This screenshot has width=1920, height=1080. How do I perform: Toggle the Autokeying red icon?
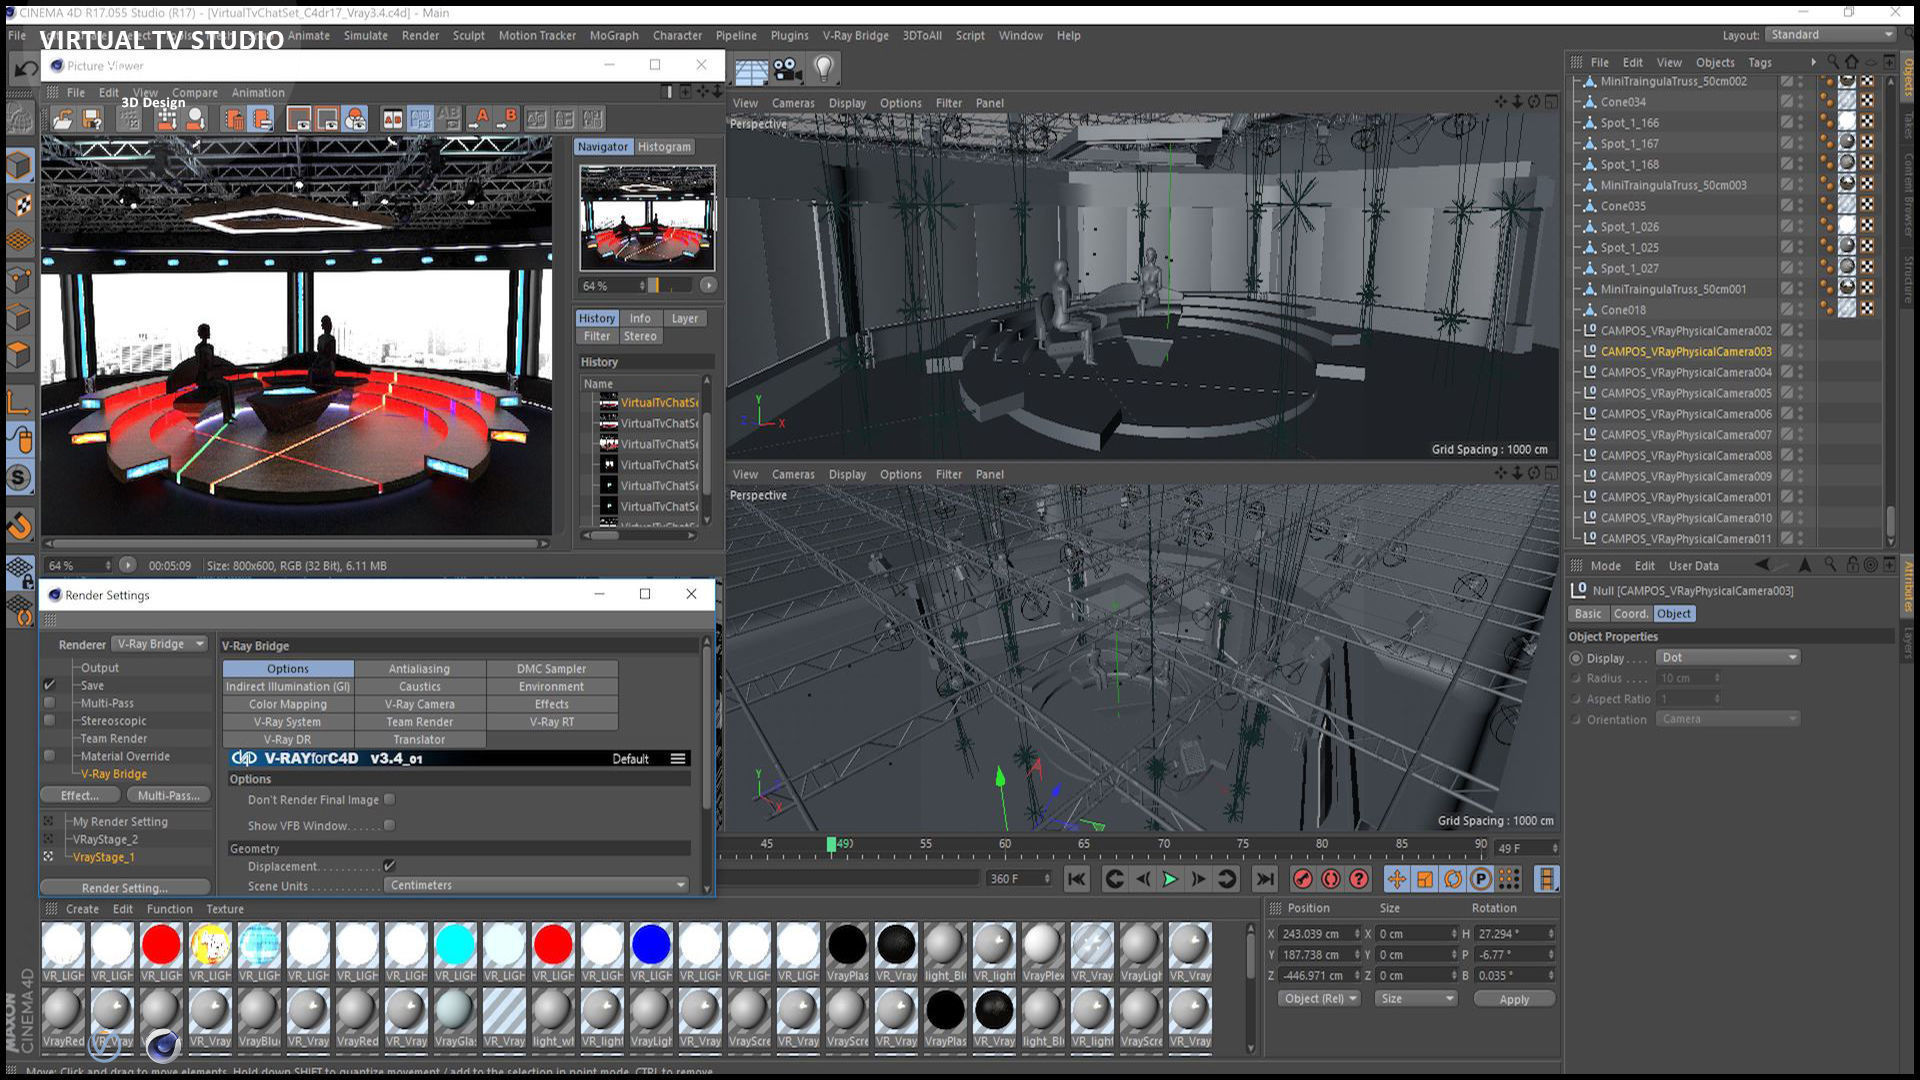tap(1330, 879)
